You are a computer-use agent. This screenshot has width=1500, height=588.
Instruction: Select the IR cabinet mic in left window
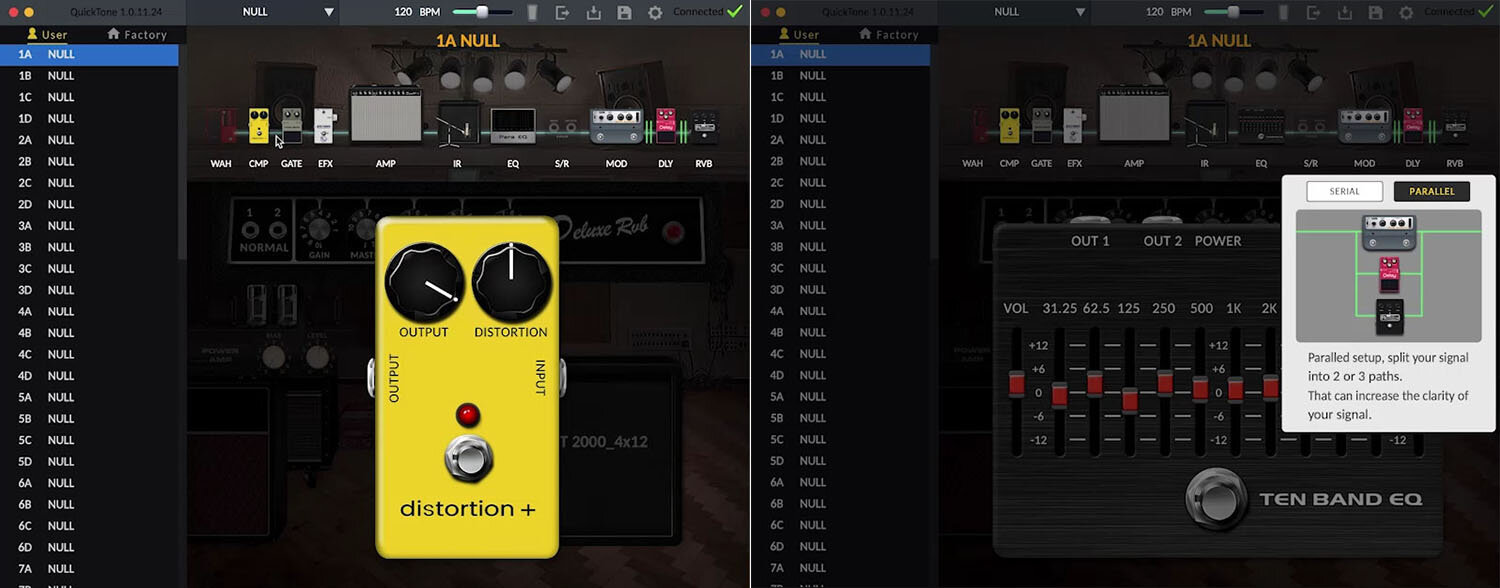[458, 123]
